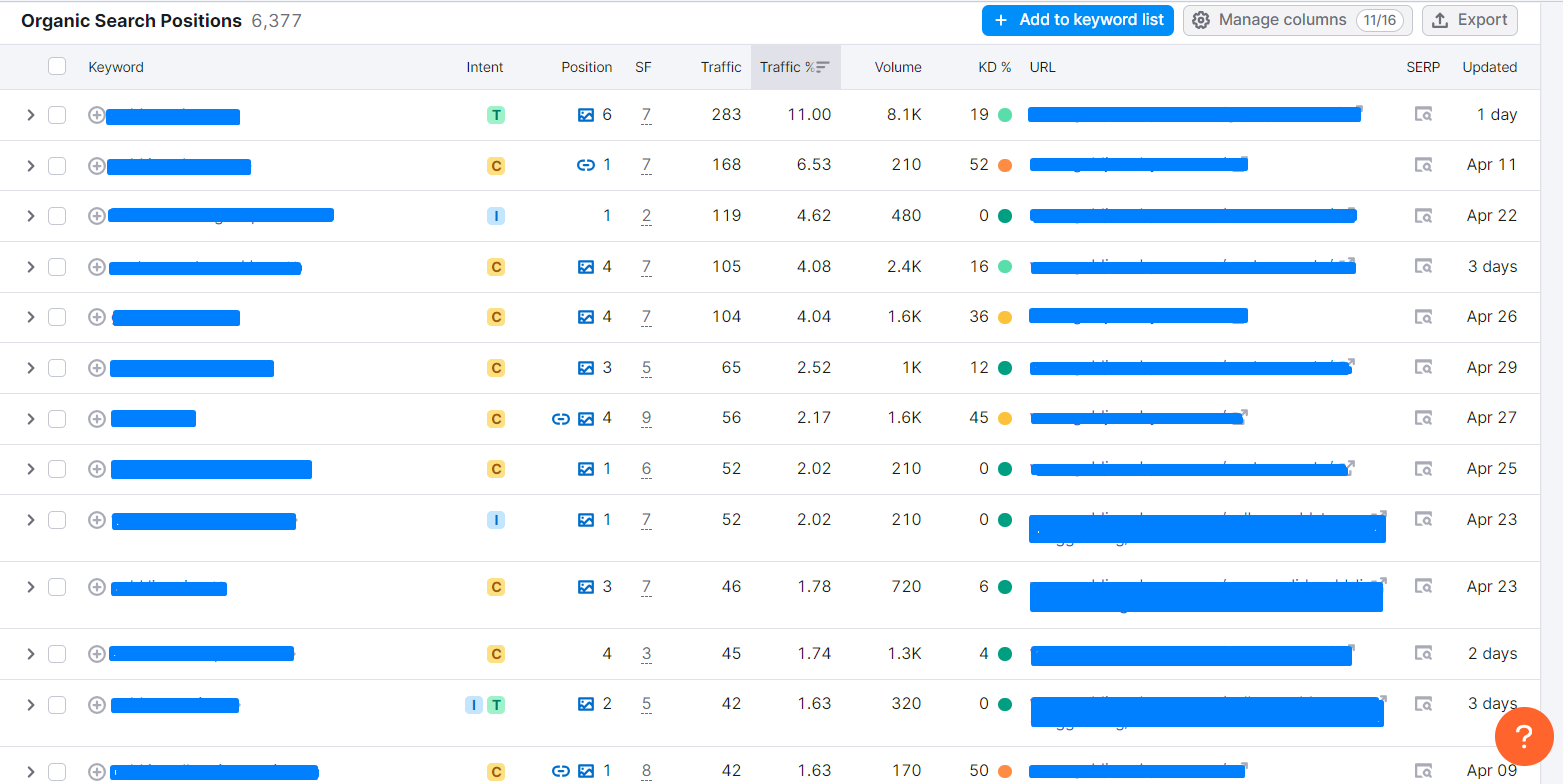Click the orange KD dot next to 52

tap(1005, 165)
